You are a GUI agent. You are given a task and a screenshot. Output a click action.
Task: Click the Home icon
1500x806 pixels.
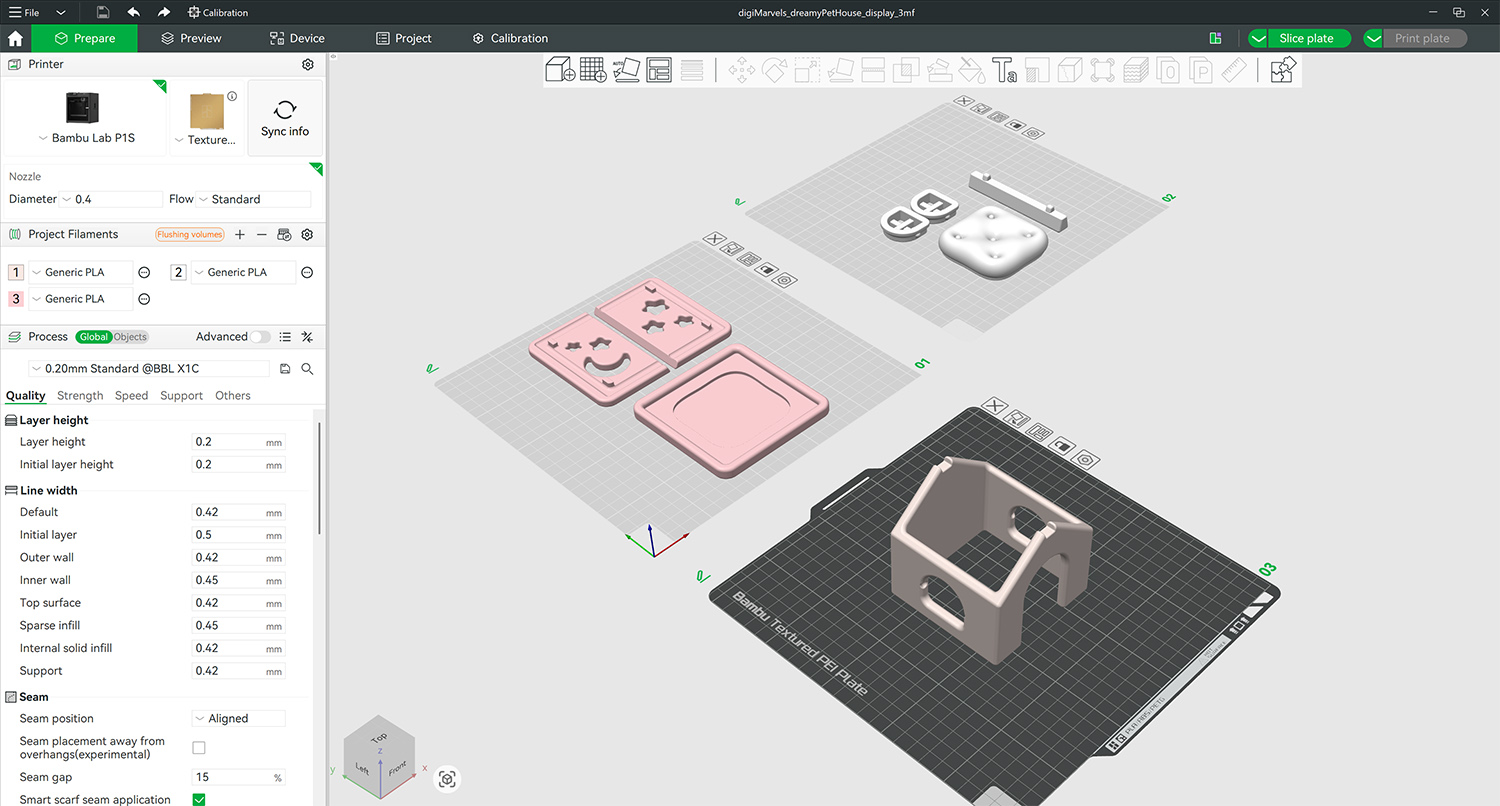[x=15, y=38]
